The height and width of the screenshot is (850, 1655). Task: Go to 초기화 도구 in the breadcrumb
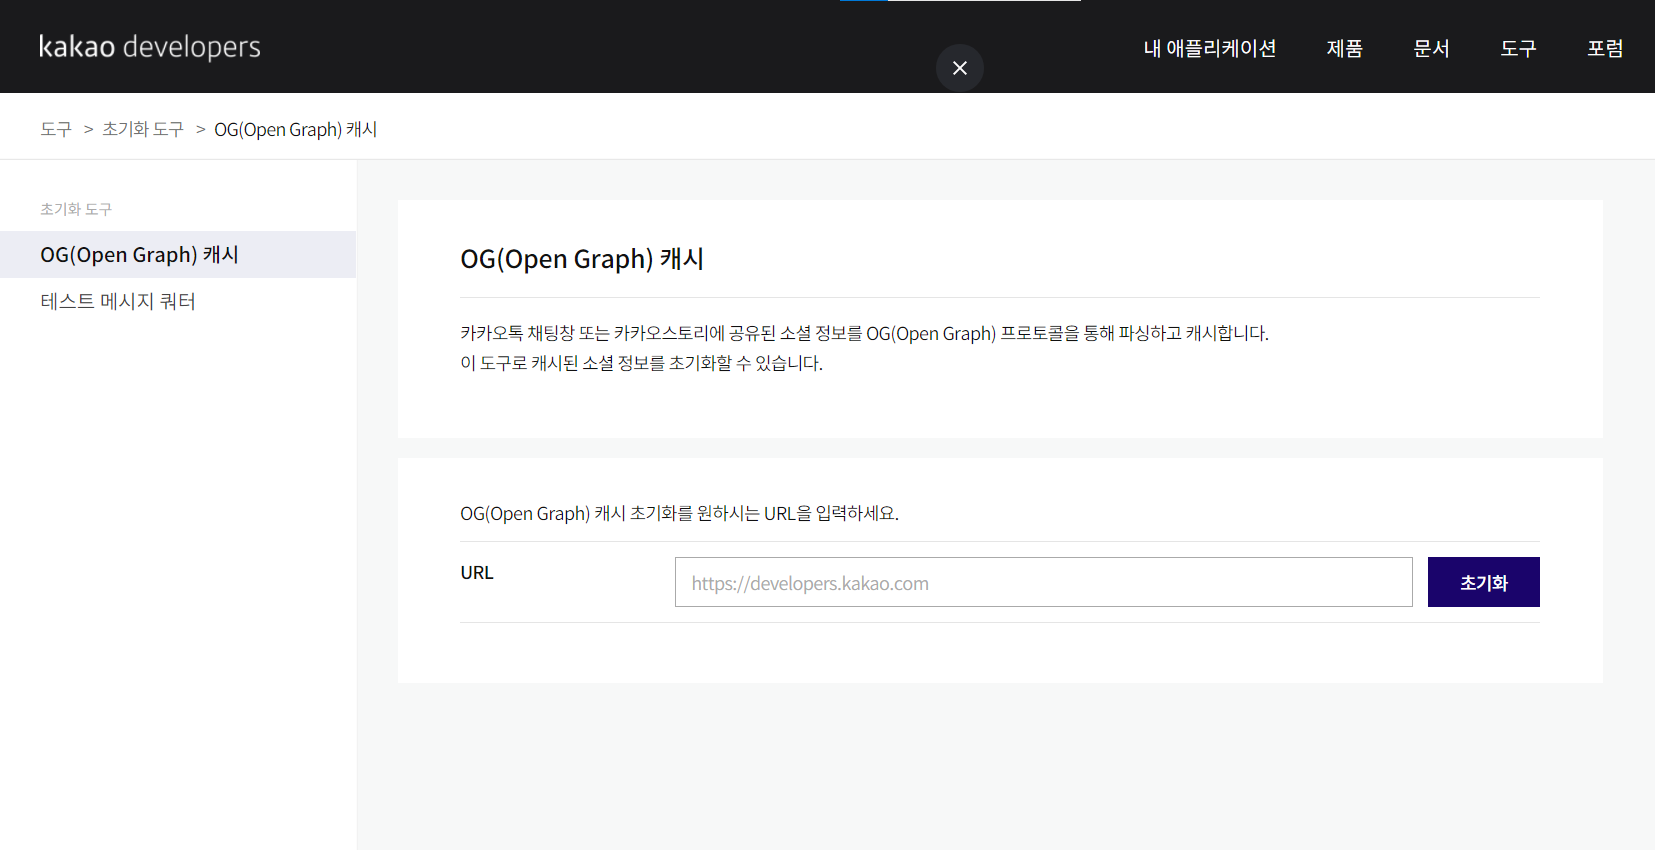[x=143, y=129]
